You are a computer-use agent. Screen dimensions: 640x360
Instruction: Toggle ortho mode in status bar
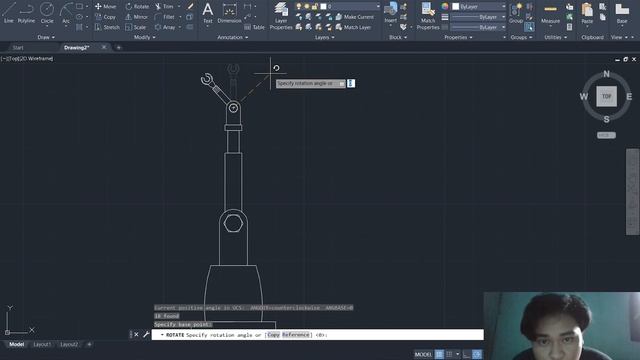(x=467, y=354)
